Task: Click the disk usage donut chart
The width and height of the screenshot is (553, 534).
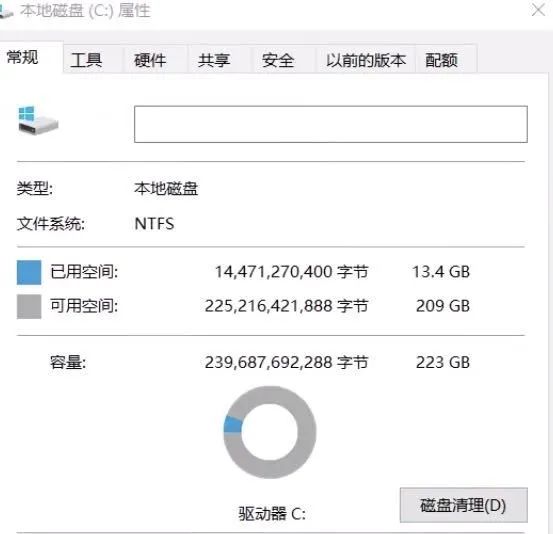Action: 270,432
